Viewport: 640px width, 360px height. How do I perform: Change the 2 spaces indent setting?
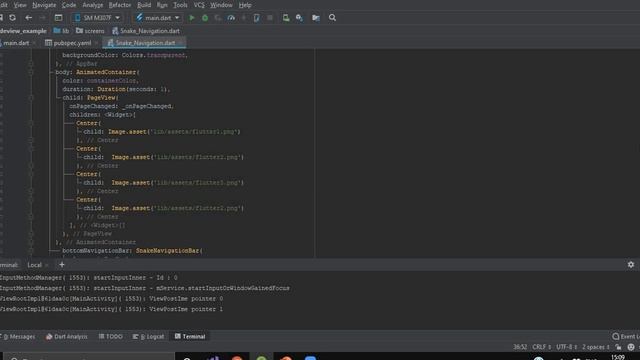pyautogui.click(x=596, y=347)
